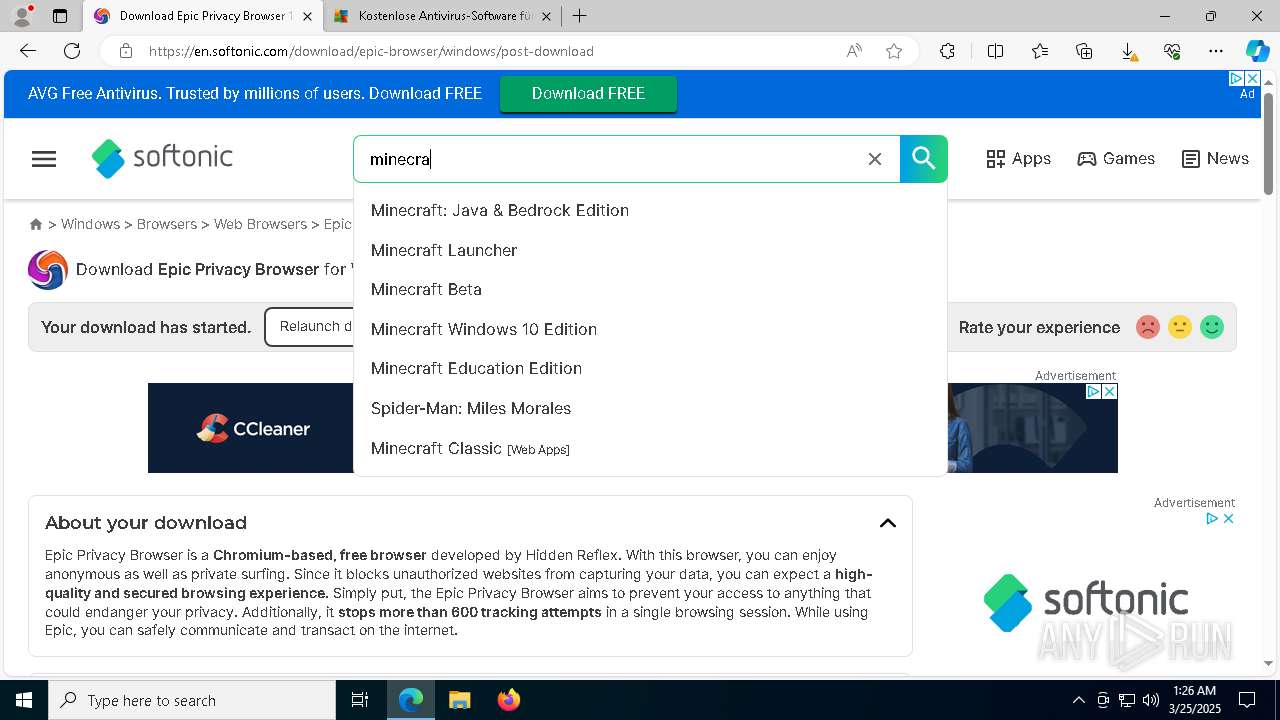
Task: Clear the search field with the X icon
Action: tap(875, 159)
